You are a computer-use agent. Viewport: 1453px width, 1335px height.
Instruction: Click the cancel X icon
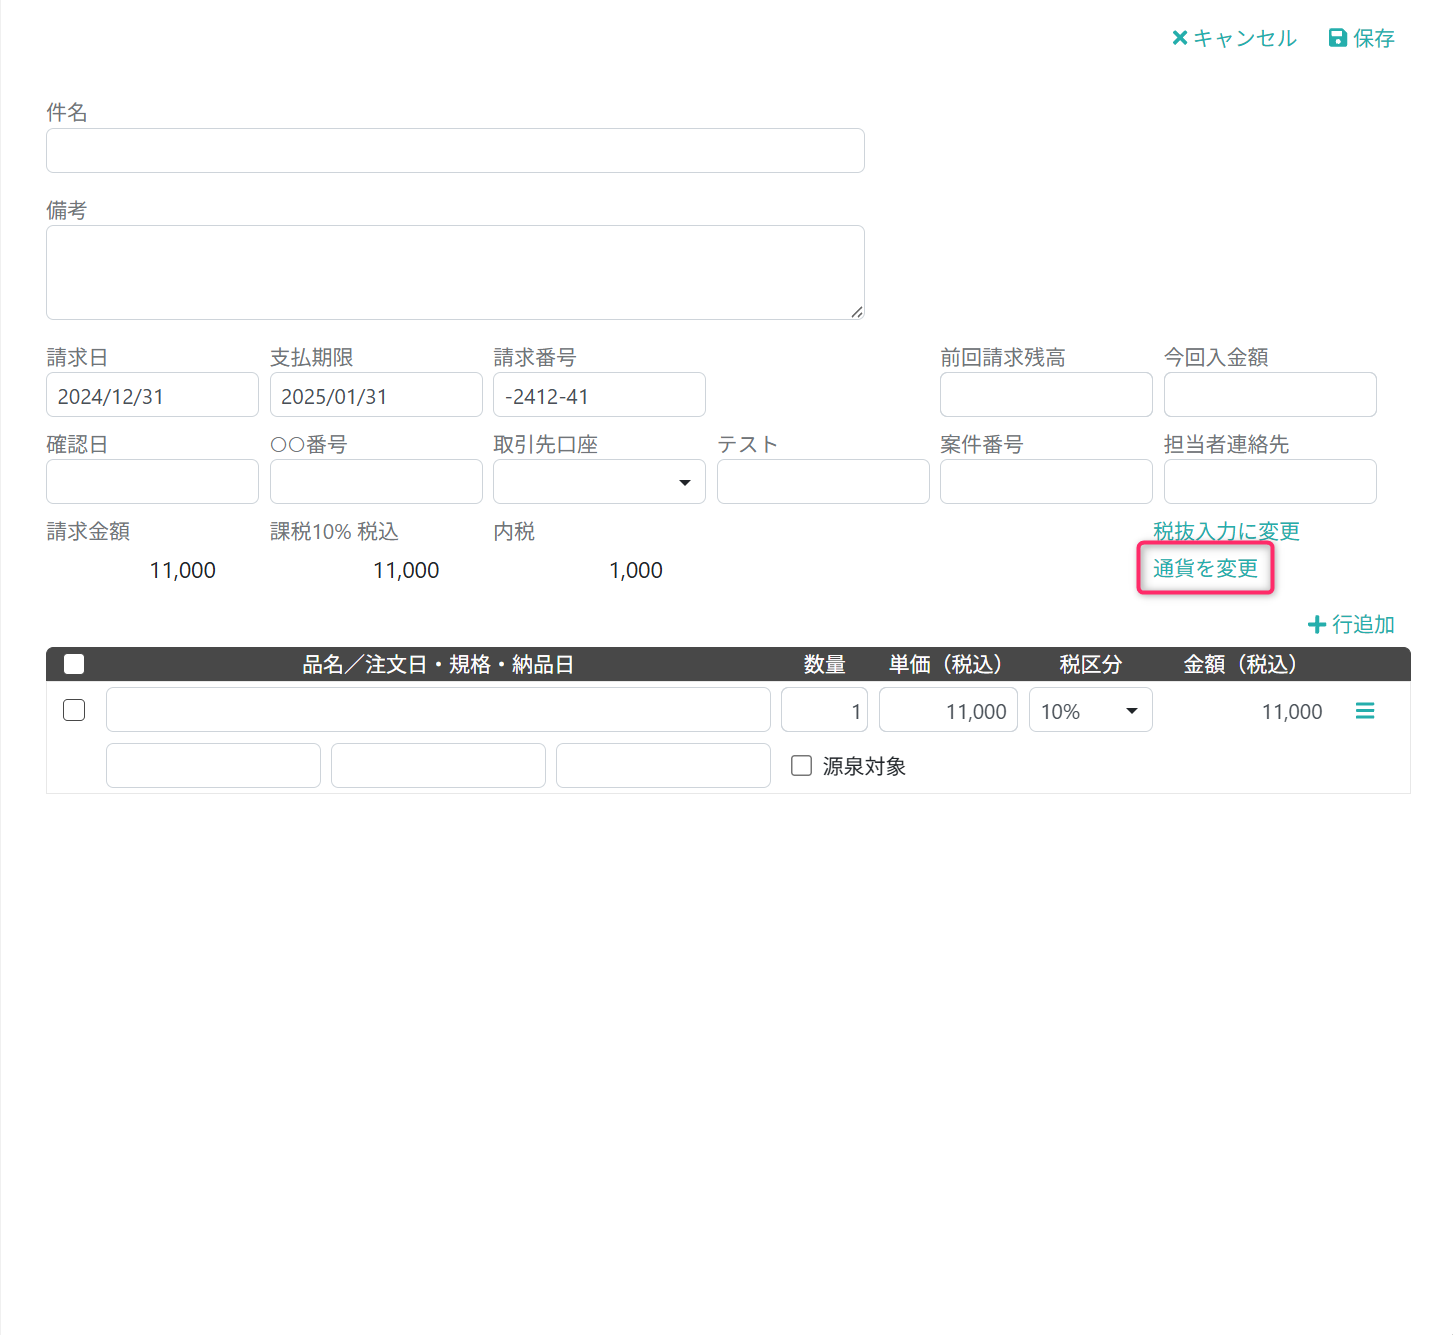pos(1180,38)
